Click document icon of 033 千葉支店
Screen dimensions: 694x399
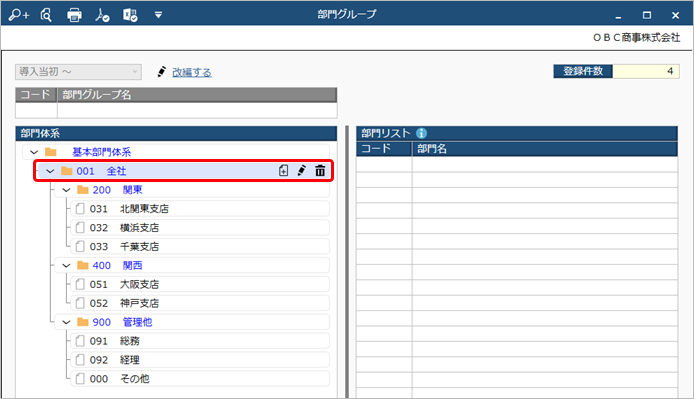coord(80,246)
